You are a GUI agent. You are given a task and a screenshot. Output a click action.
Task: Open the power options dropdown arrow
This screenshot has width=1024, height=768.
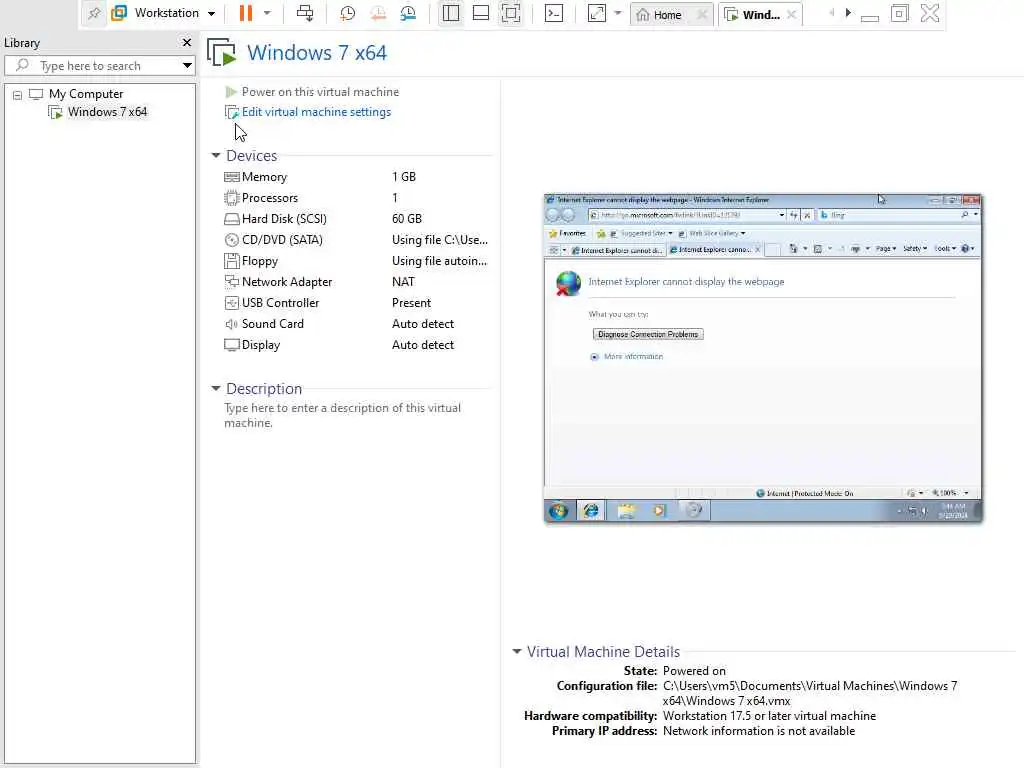tap(266, 13)
